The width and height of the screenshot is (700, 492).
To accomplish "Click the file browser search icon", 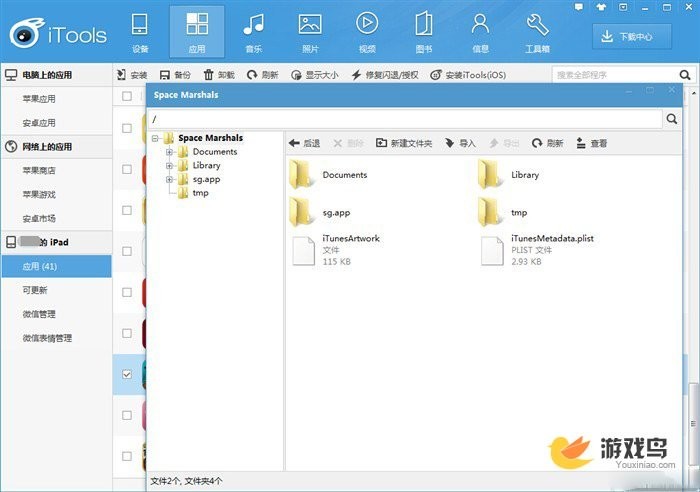I will pyautogui.click(x=671, y=119).
